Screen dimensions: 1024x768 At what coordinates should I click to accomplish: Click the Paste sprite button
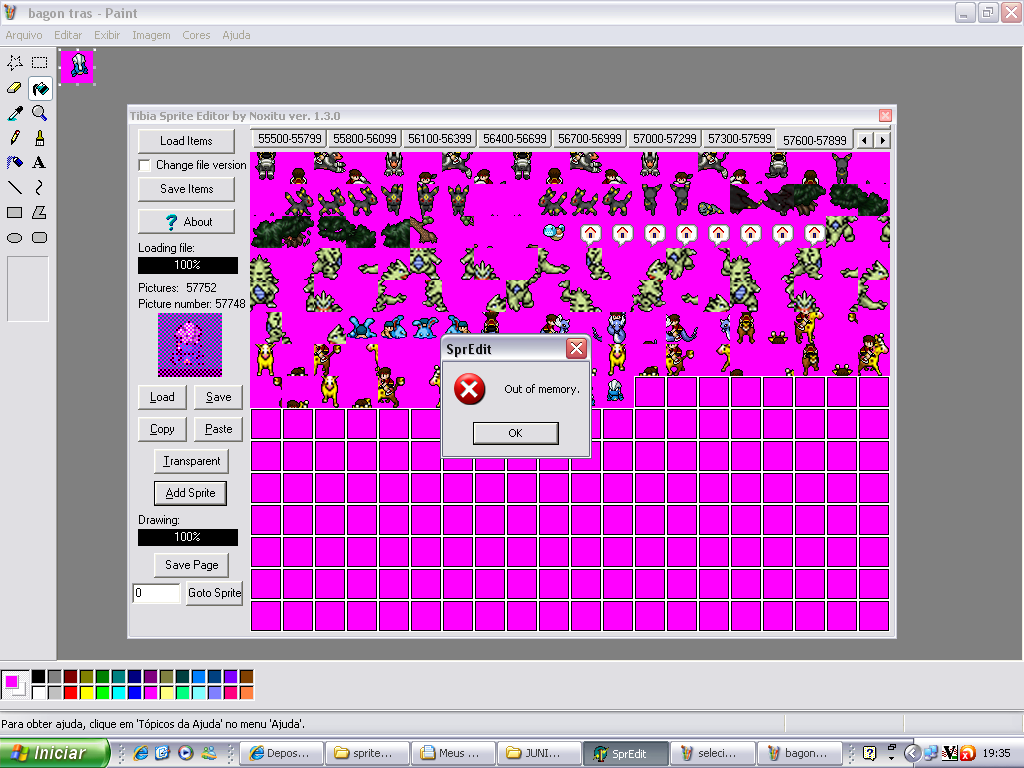[x=218, y=429]
